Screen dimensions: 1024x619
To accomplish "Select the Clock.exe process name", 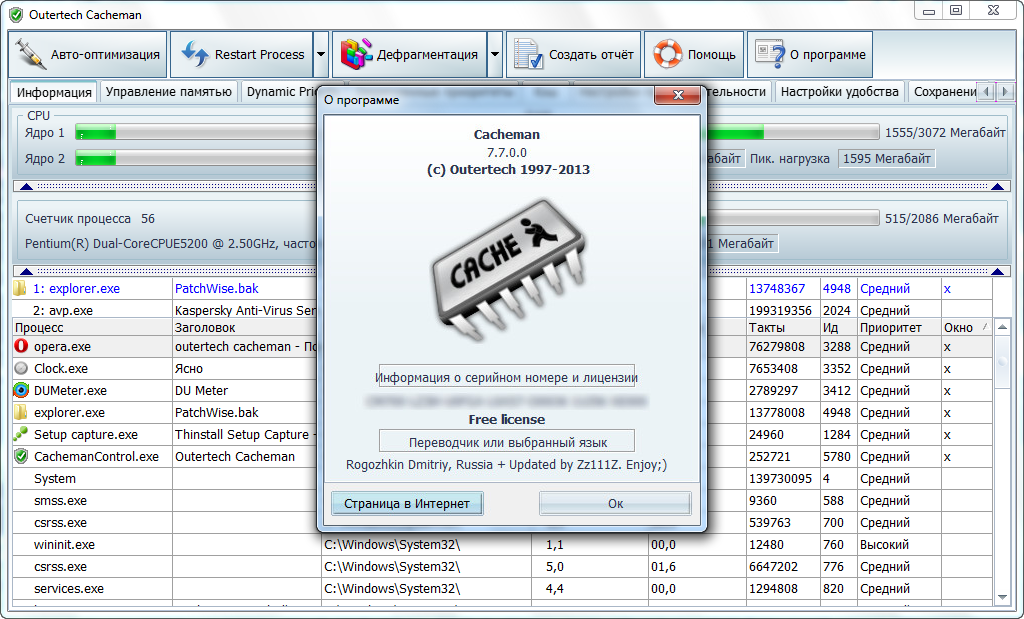I will (x=61, y=368).
